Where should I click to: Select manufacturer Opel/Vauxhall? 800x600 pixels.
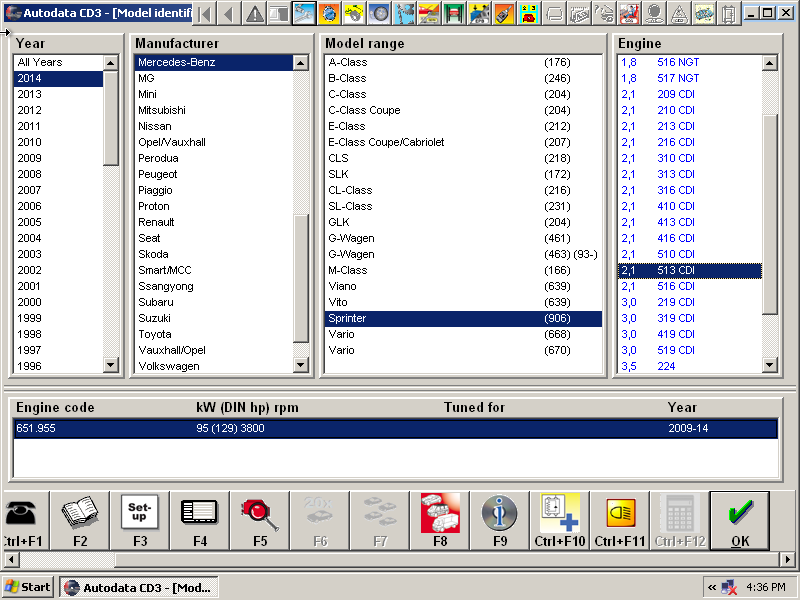pos(214,142)
